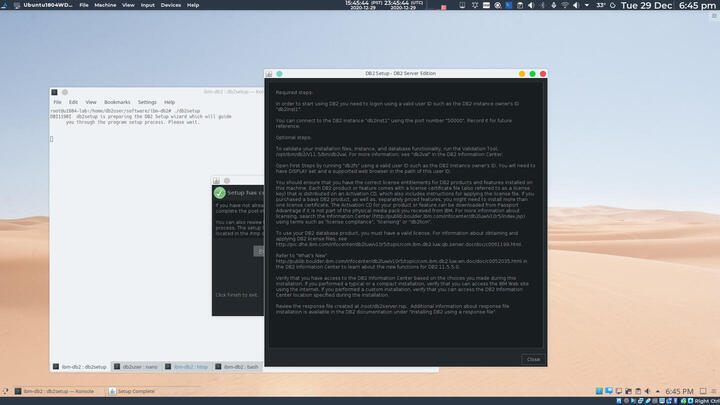Click the Optional steps heading in DB2 Setup

[293, 137]
